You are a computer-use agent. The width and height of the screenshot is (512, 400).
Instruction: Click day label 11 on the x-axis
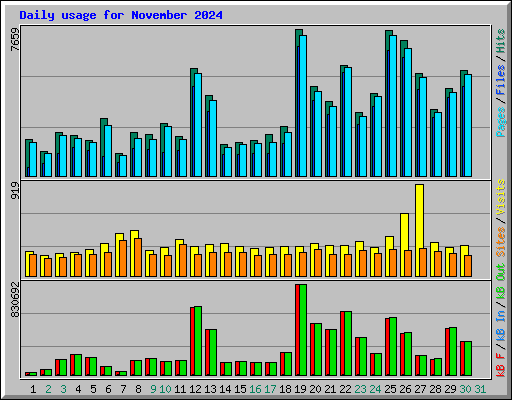coord(180,389)
